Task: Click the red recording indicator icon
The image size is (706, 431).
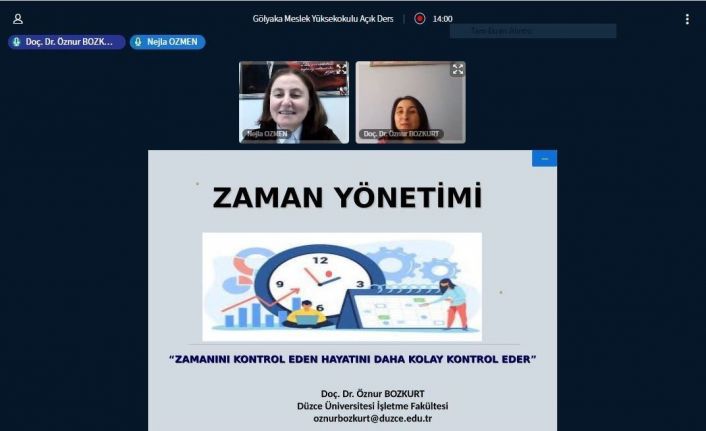Action: [x=420, y=18]
